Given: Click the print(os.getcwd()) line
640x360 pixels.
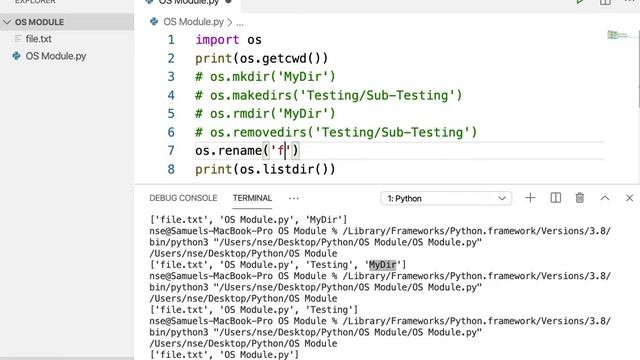Looking at the screenshot, I should tap(262, 58).
